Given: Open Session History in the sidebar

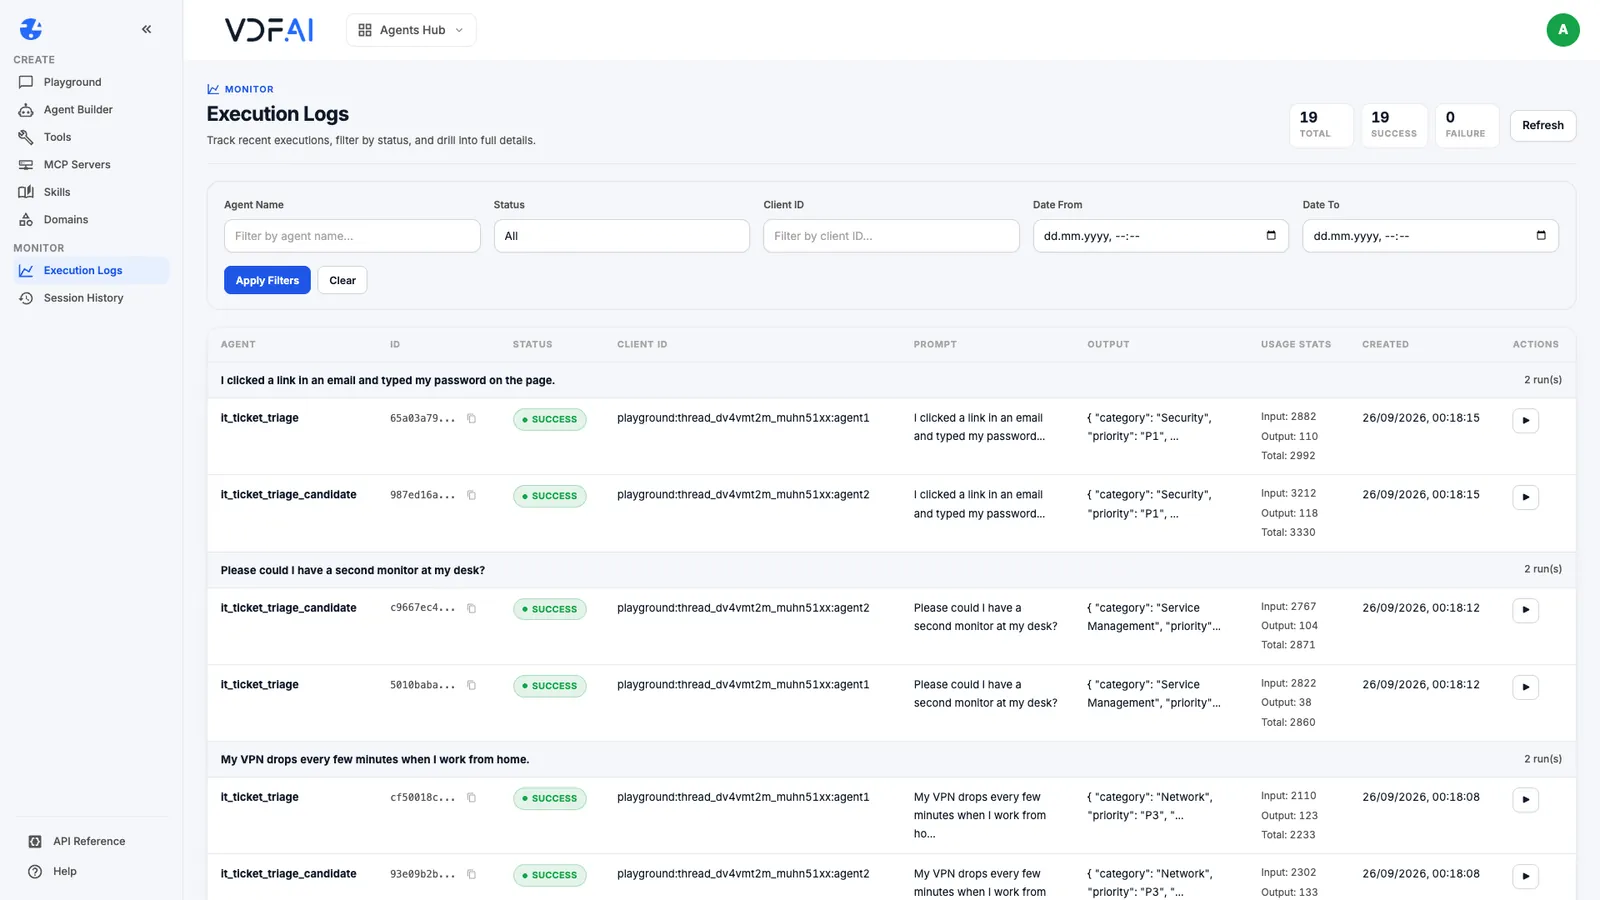Looking at the screenshot, I should click(91, 298).
